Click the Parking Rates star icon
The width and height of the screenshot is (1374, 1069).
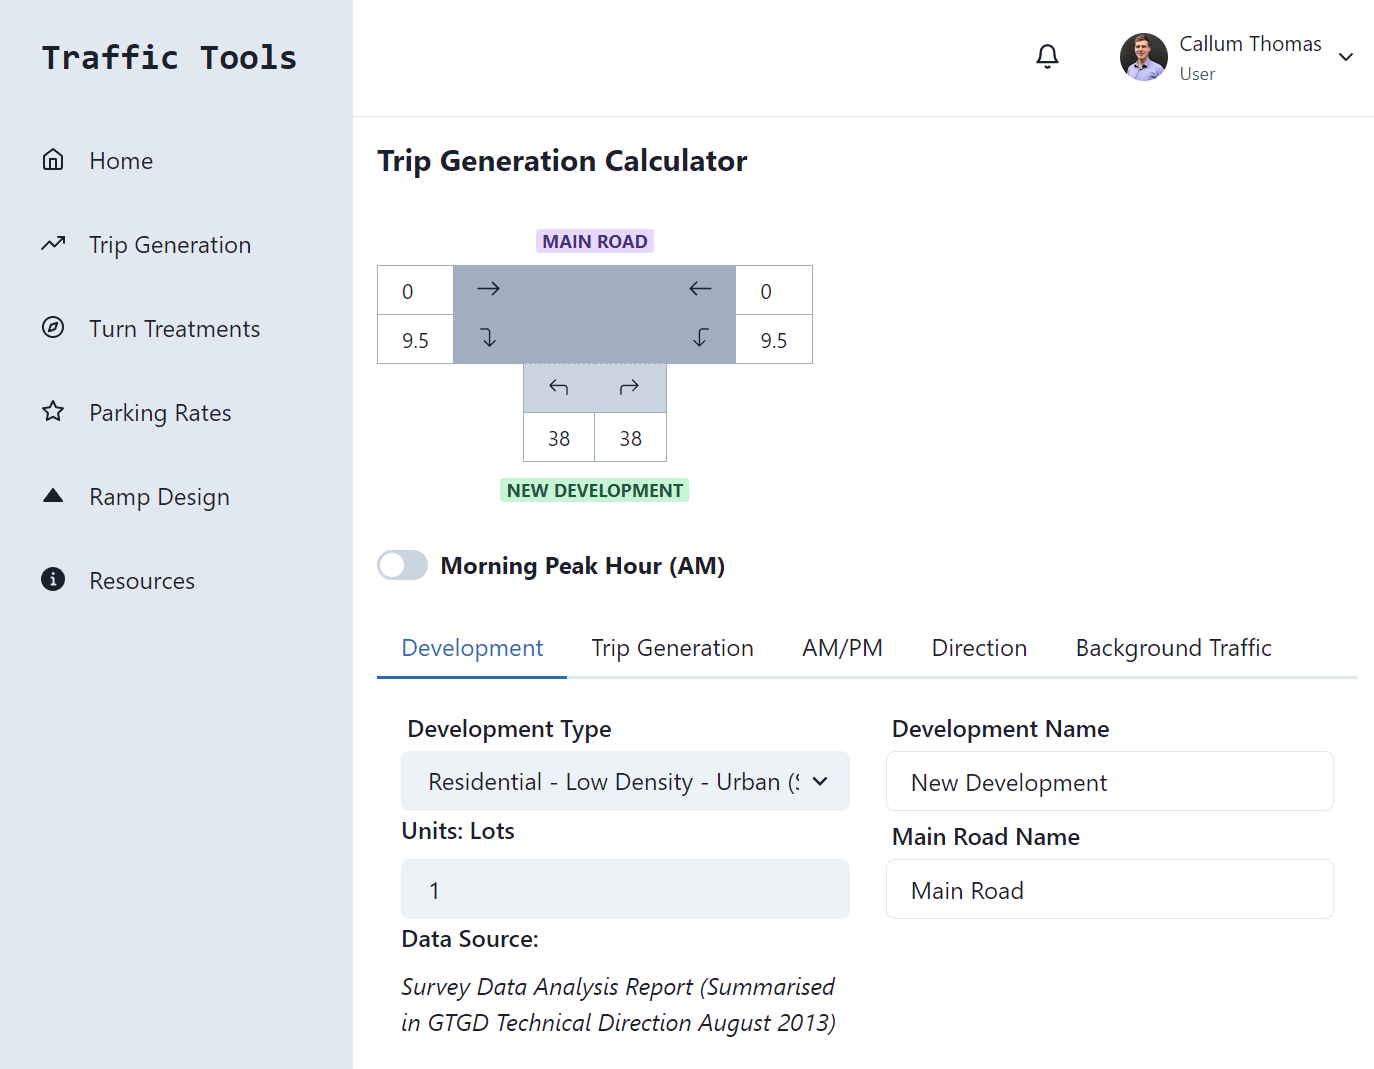(53, 412)
